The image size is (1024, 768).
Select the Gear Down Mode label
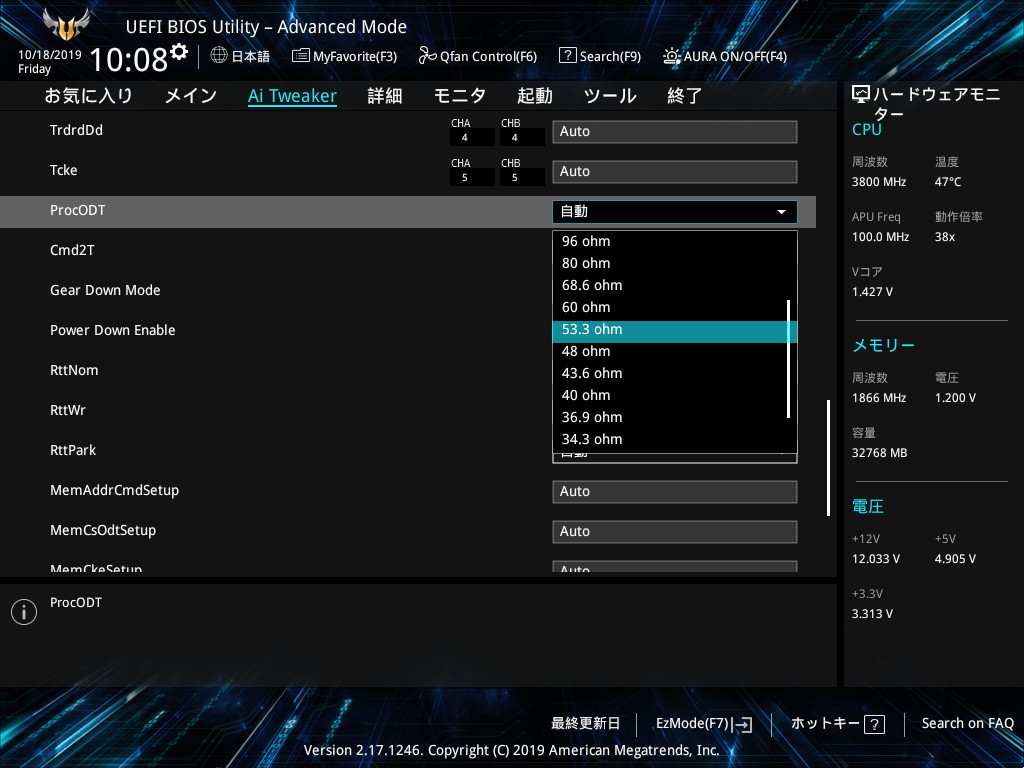(105, 290)
